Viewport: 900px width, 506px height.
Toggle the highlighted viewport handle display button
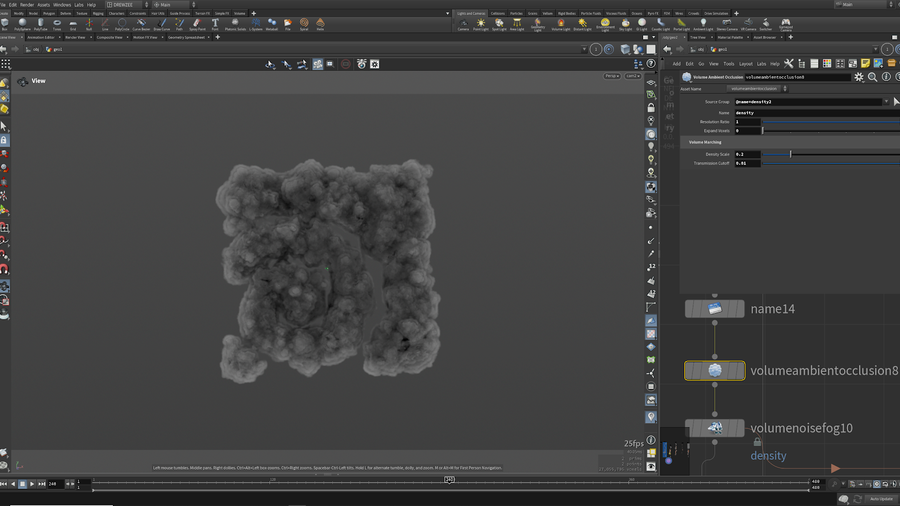point(317,64)
